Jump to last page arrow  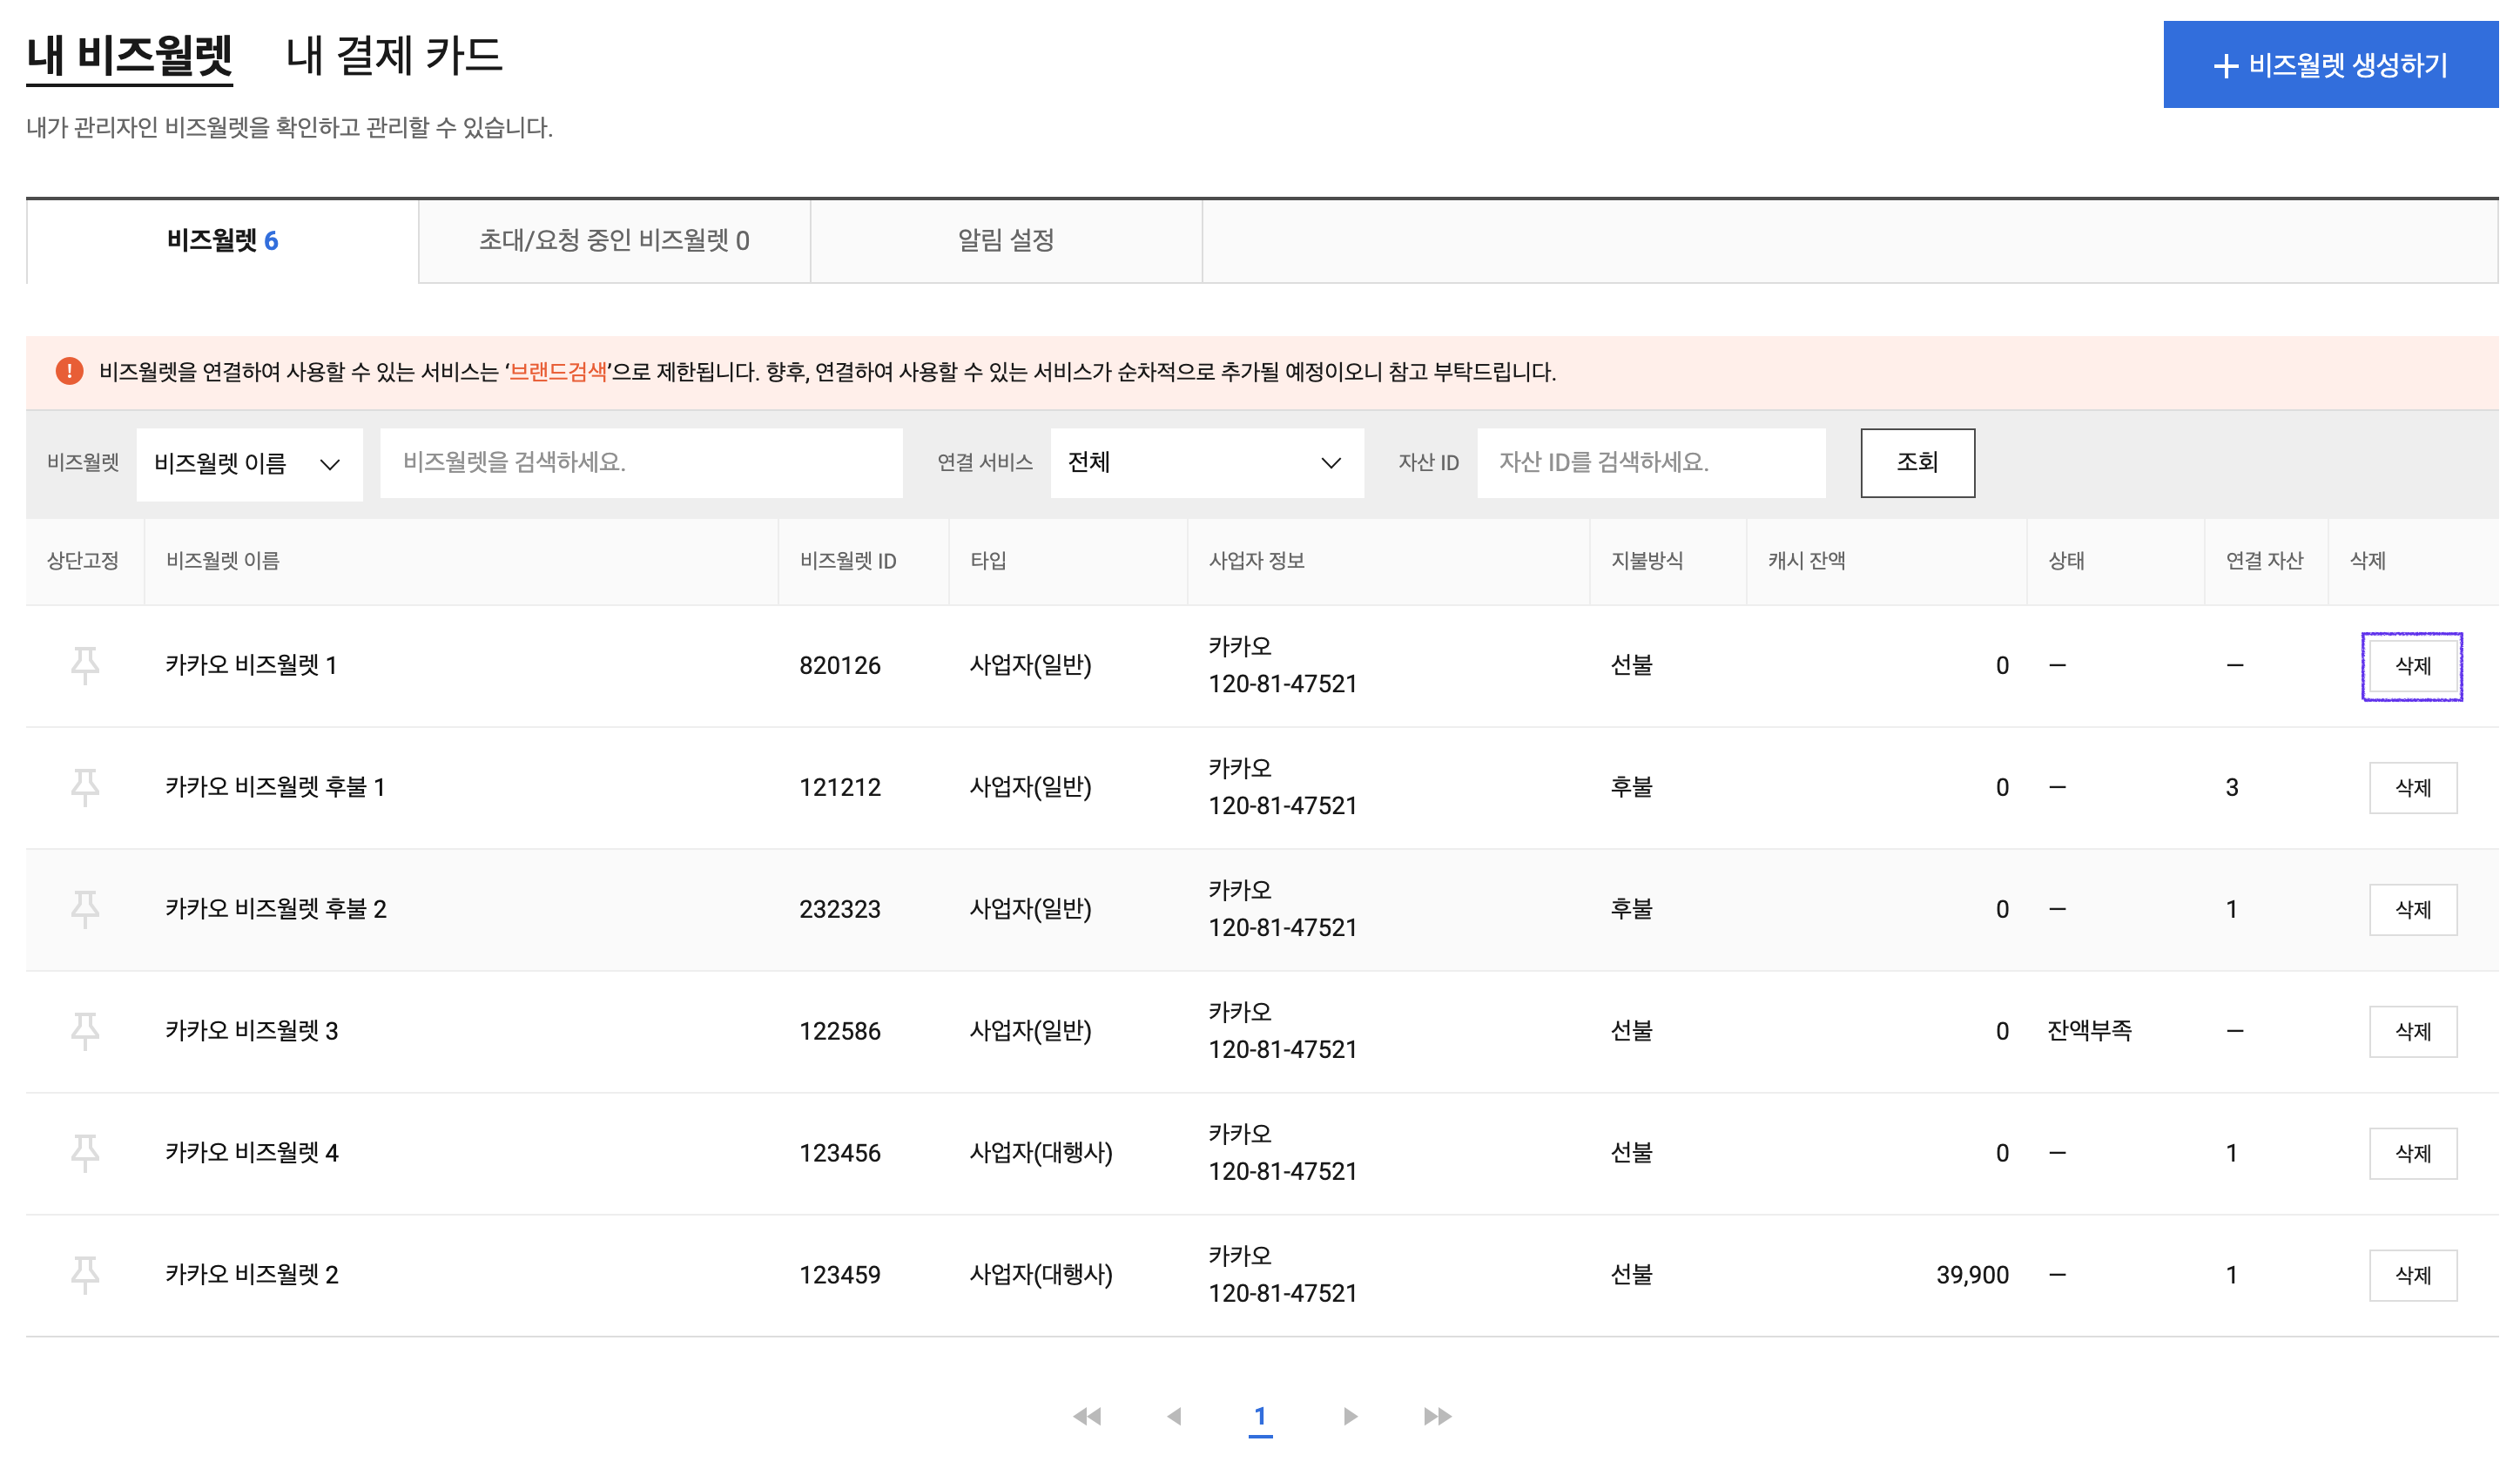tap(1437, 1416)
